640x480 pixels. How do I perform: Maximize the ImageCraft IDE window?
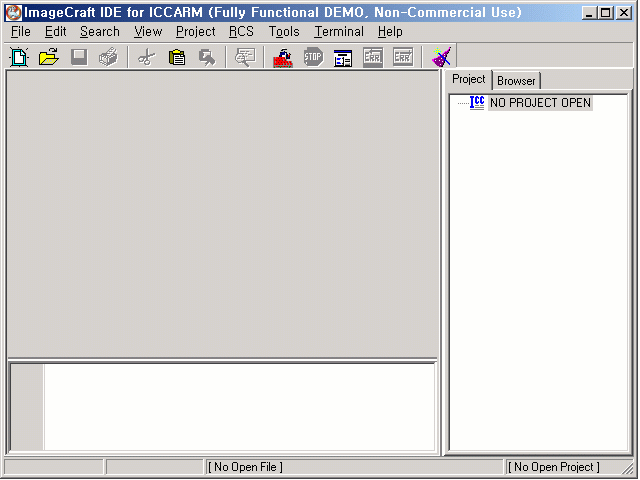click(605, 13)
